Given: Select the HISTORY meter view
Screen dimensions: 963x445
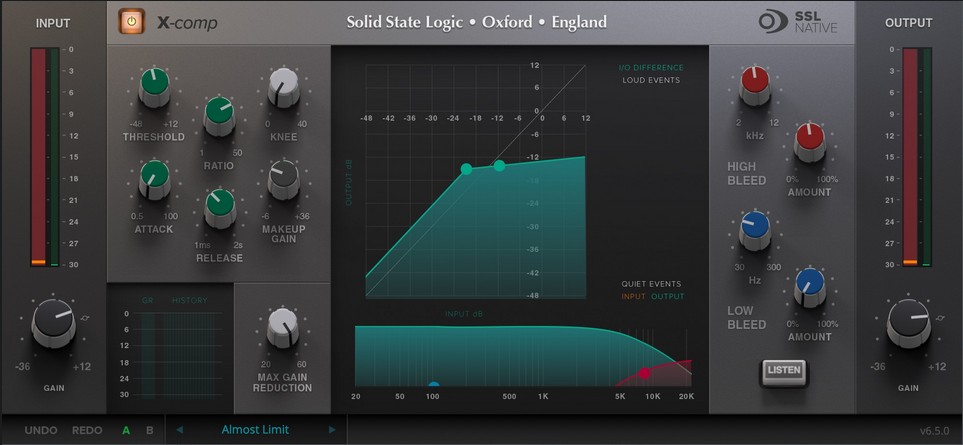Looking at the screenshot, I should click(x=190, y=301).
